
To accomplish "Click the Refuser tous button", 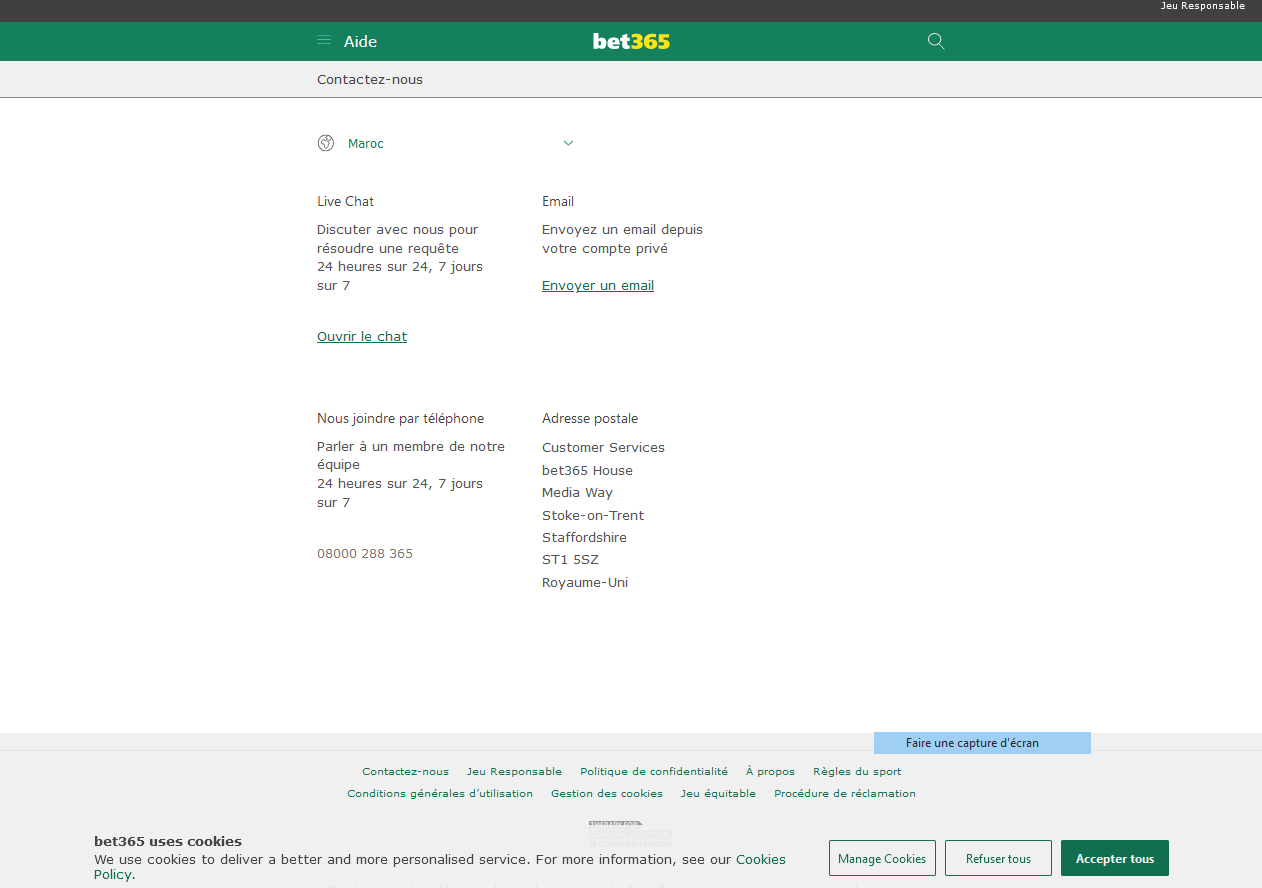I will tap(998, 859).
